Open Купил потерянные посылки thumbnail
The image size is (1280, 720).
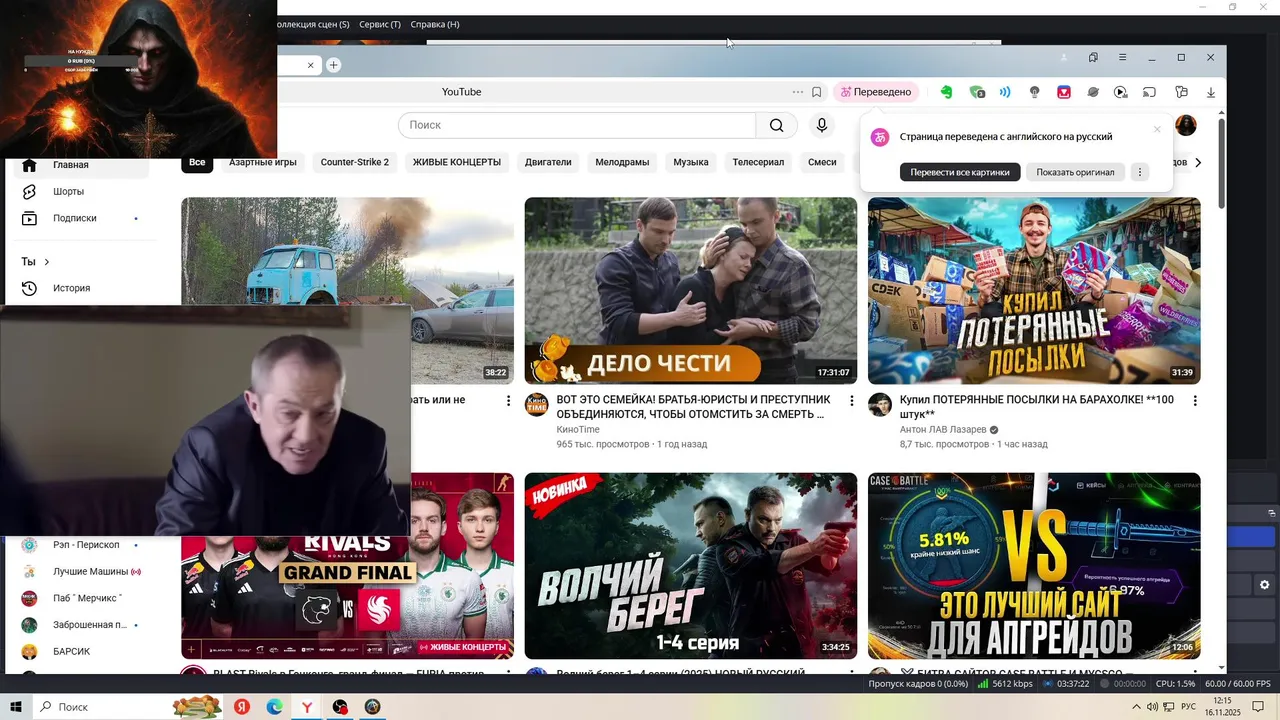pyautogui.click(x=1034, y=290)
